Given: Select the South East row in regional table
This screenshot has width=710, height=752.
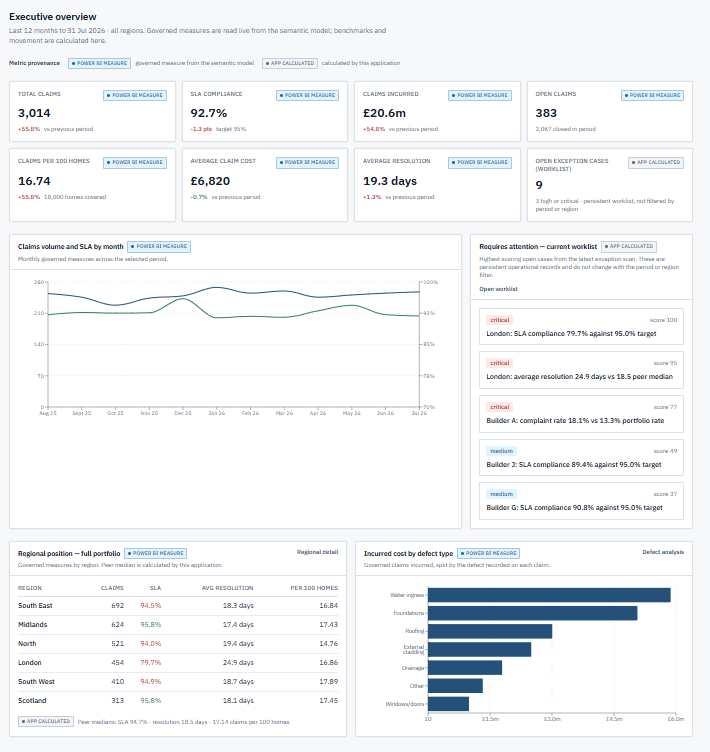Looking at the screenshot, I should 178,606.
